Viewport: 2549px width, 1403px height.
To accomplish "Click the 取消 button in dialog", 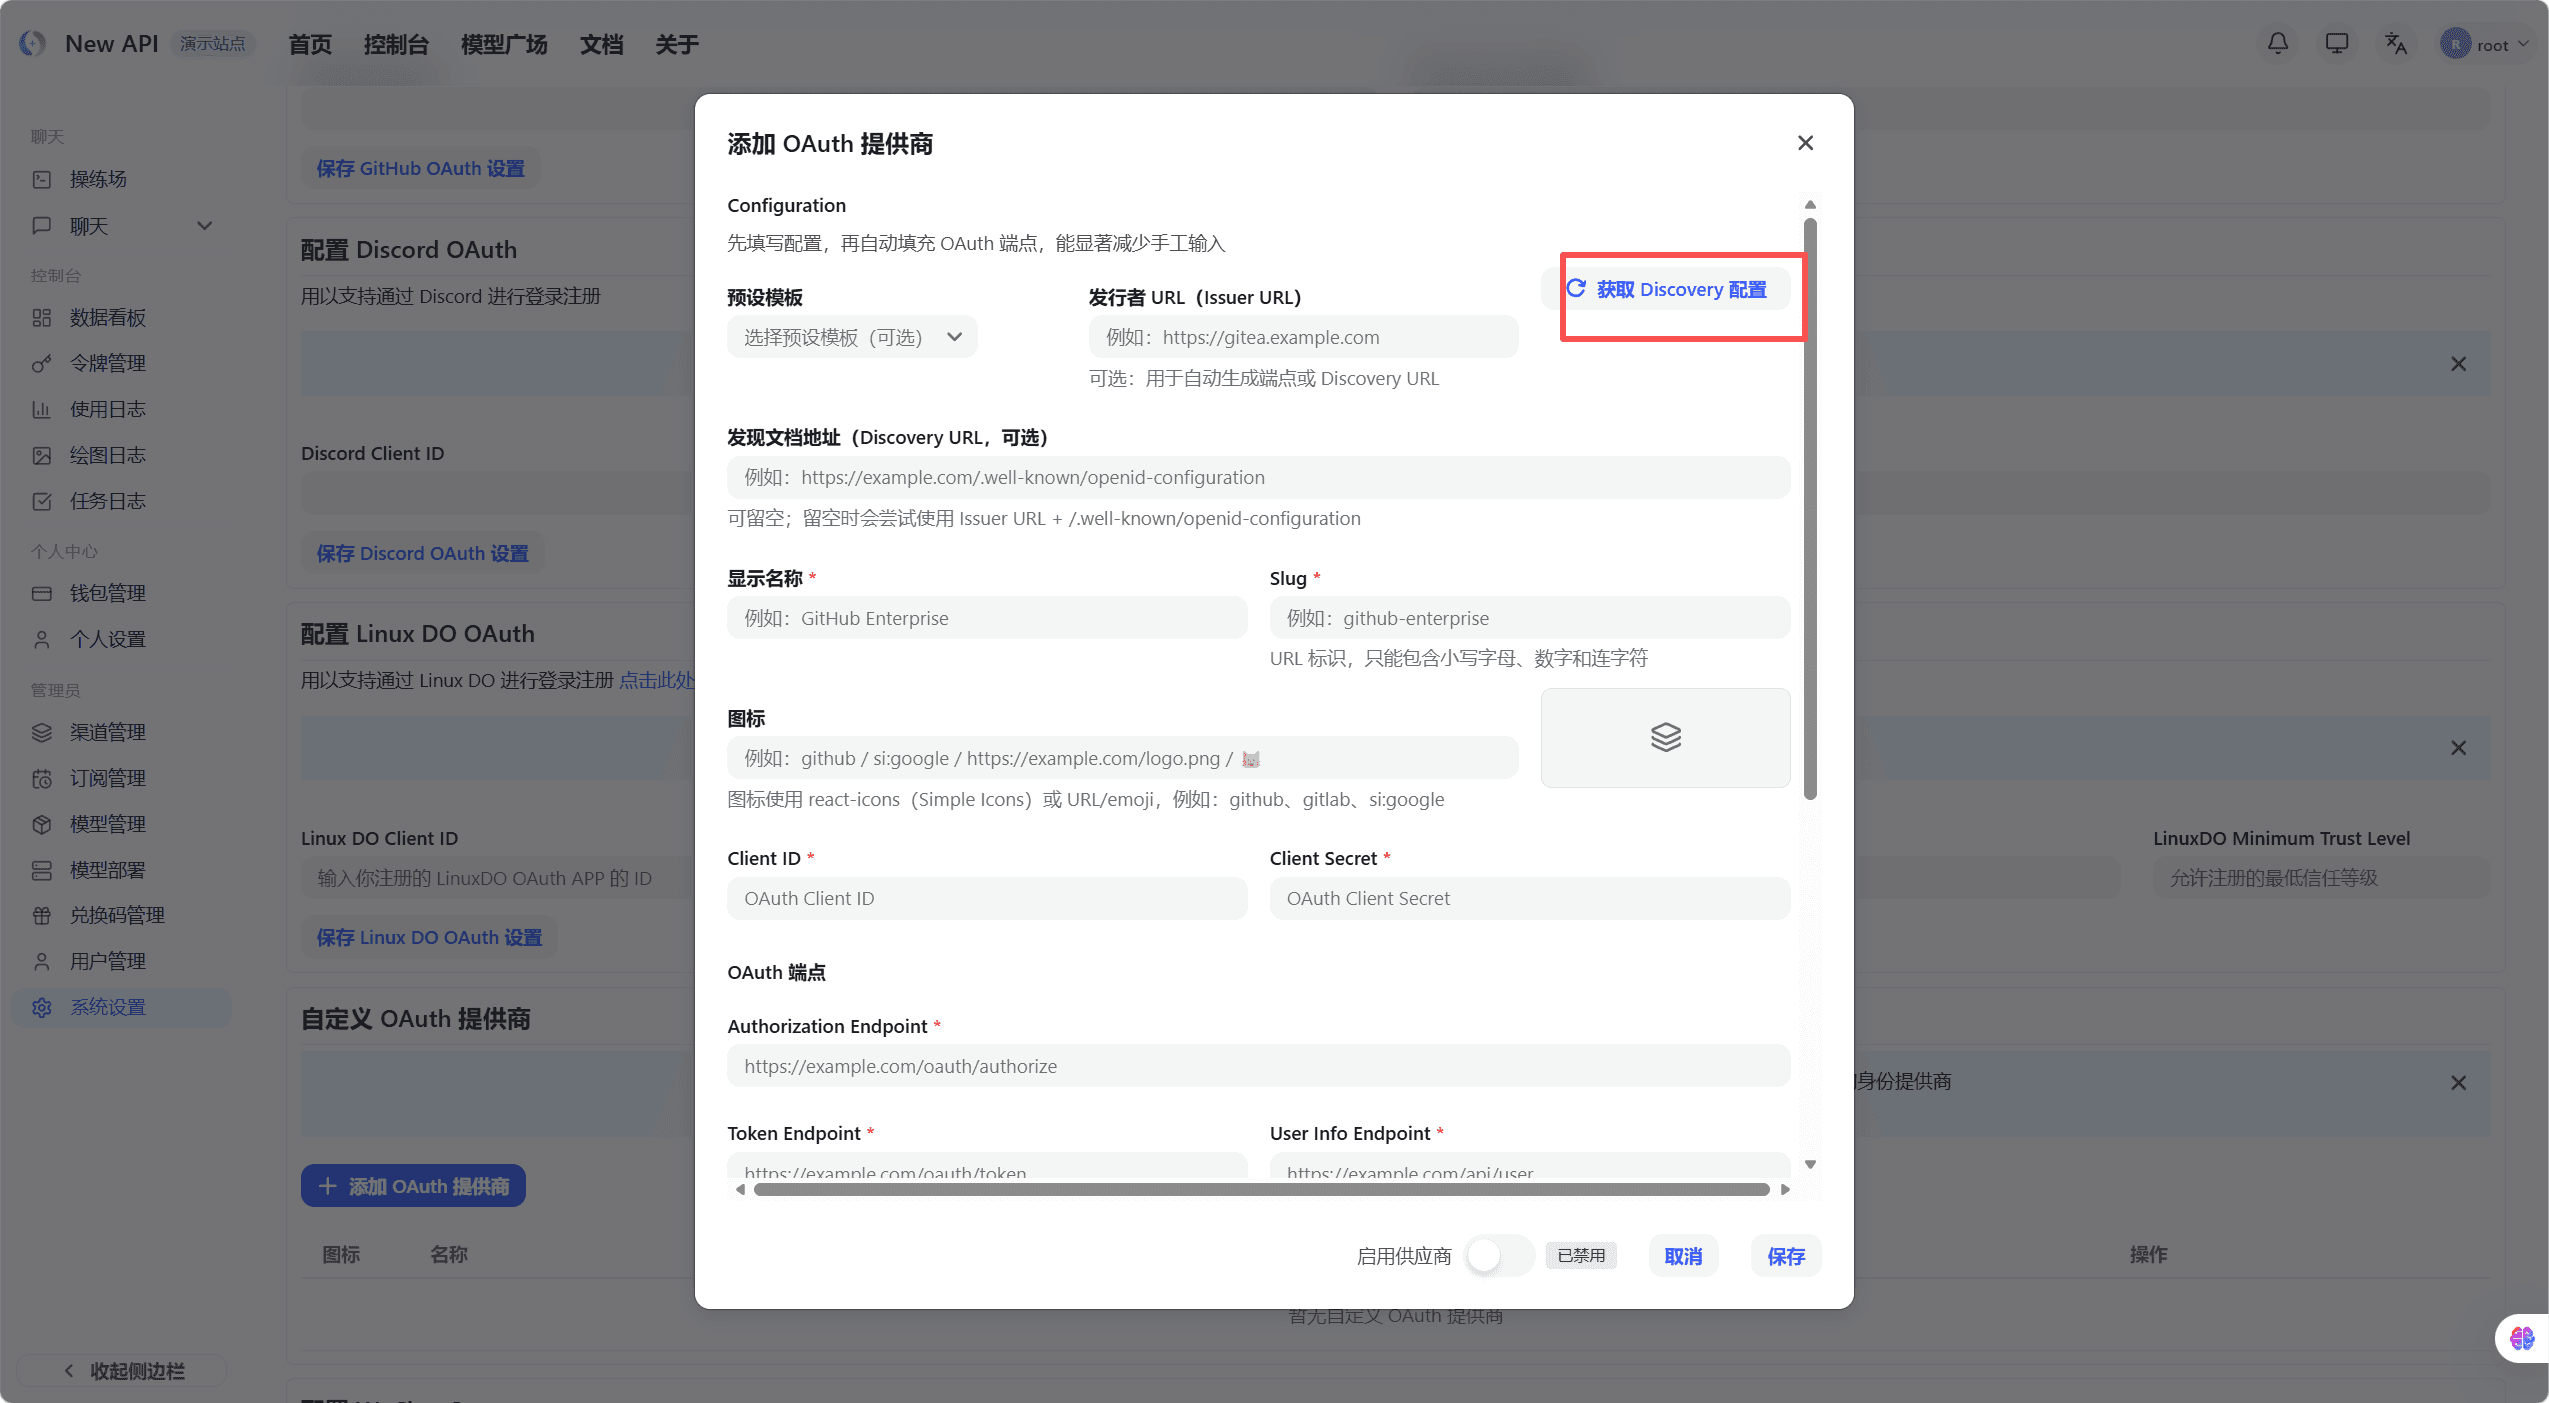I will tap(1683, 1256).
